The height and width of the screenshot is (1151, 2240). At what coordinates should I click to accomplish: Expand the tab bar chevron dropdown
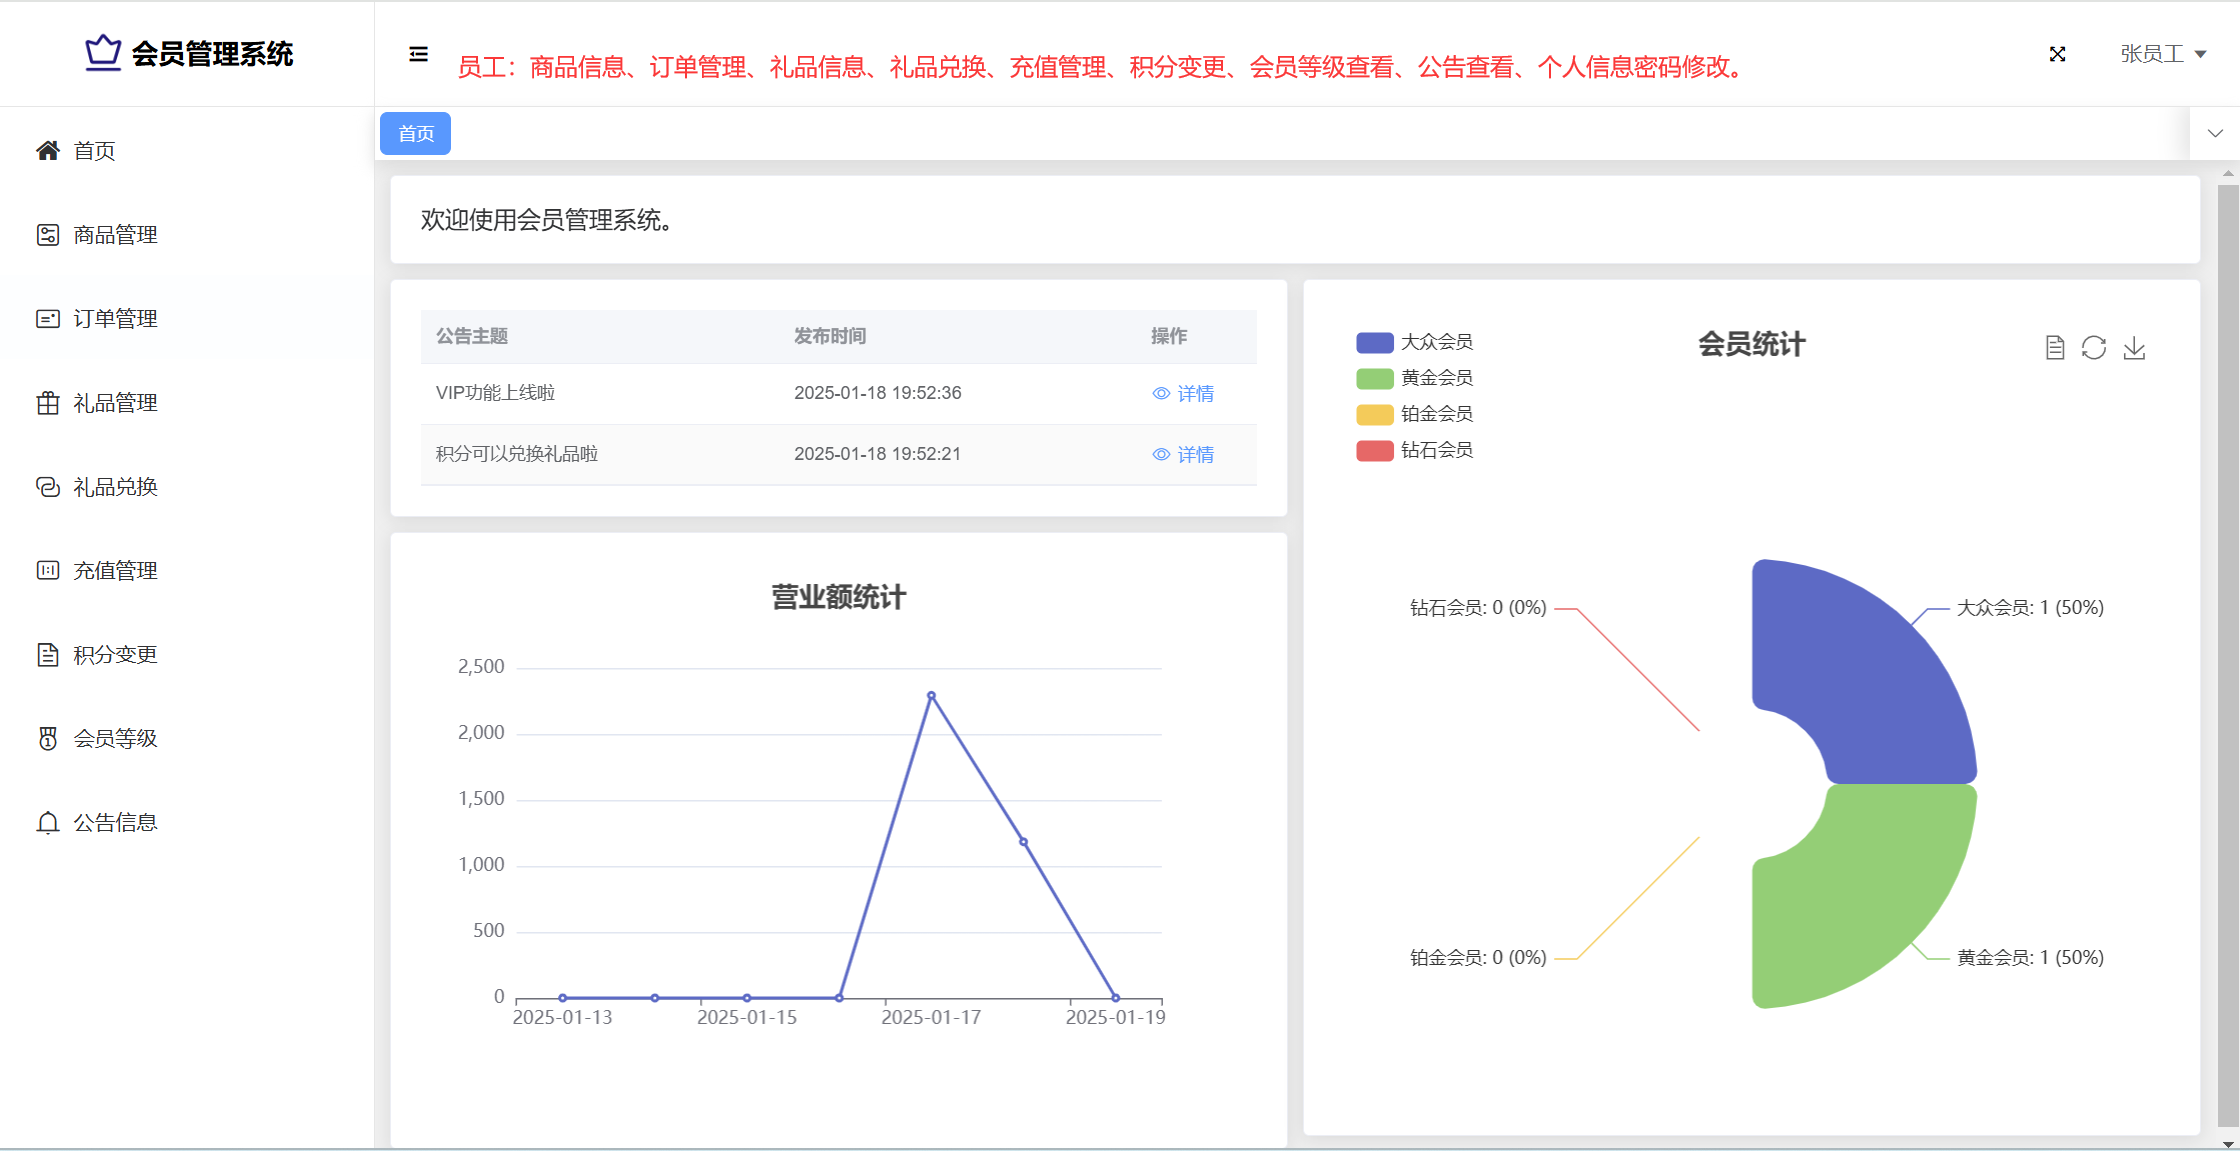2215,133
